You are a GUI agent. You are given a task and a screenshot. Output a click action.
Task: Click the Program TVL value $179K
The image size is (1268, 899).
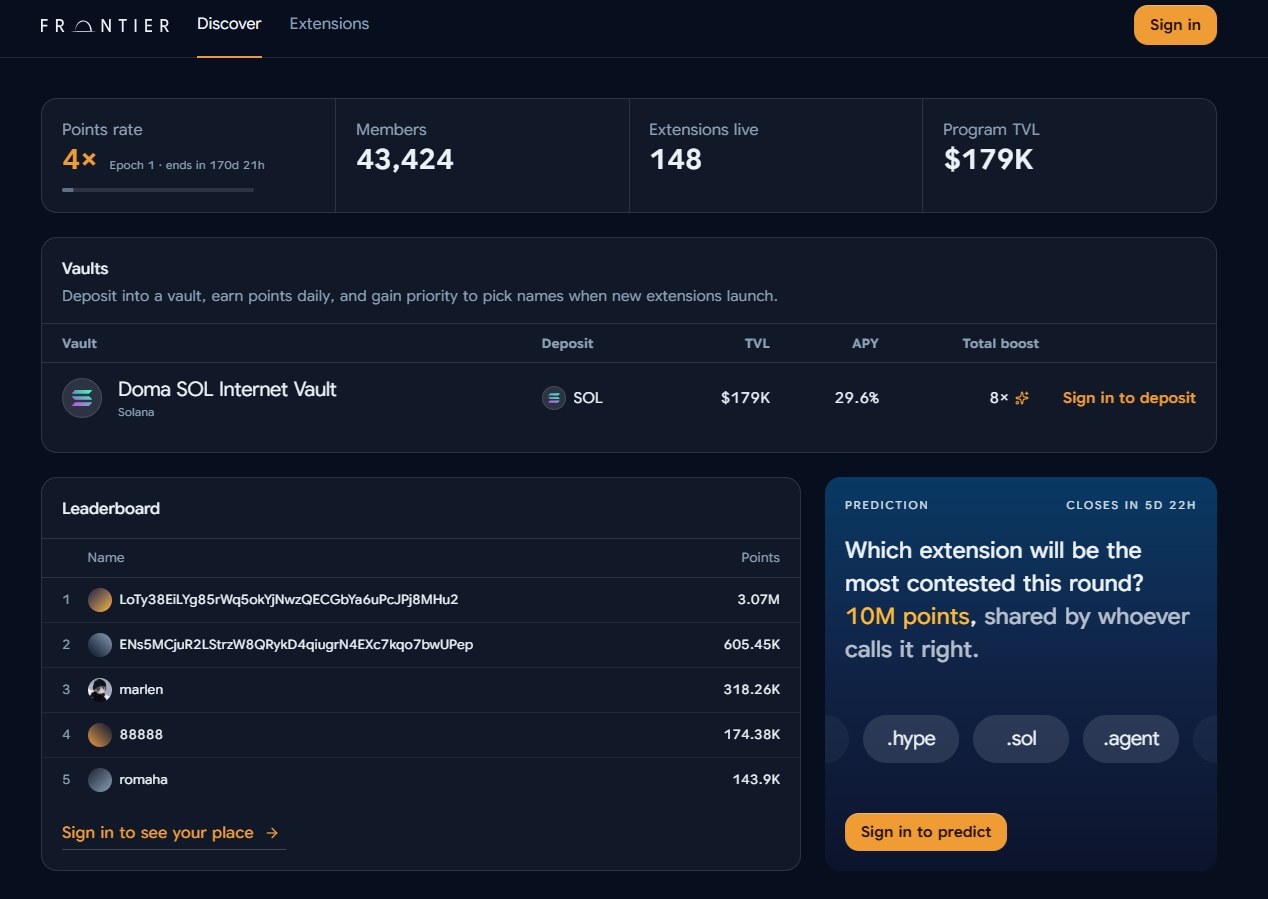click(988, 160)
